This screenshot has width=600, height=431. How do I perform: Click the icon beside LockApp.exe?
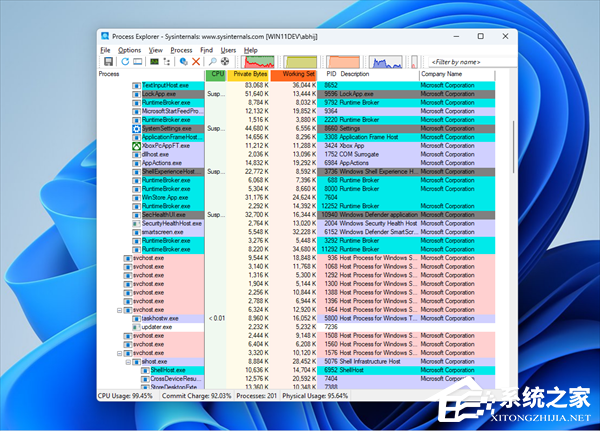click(137, 94)
